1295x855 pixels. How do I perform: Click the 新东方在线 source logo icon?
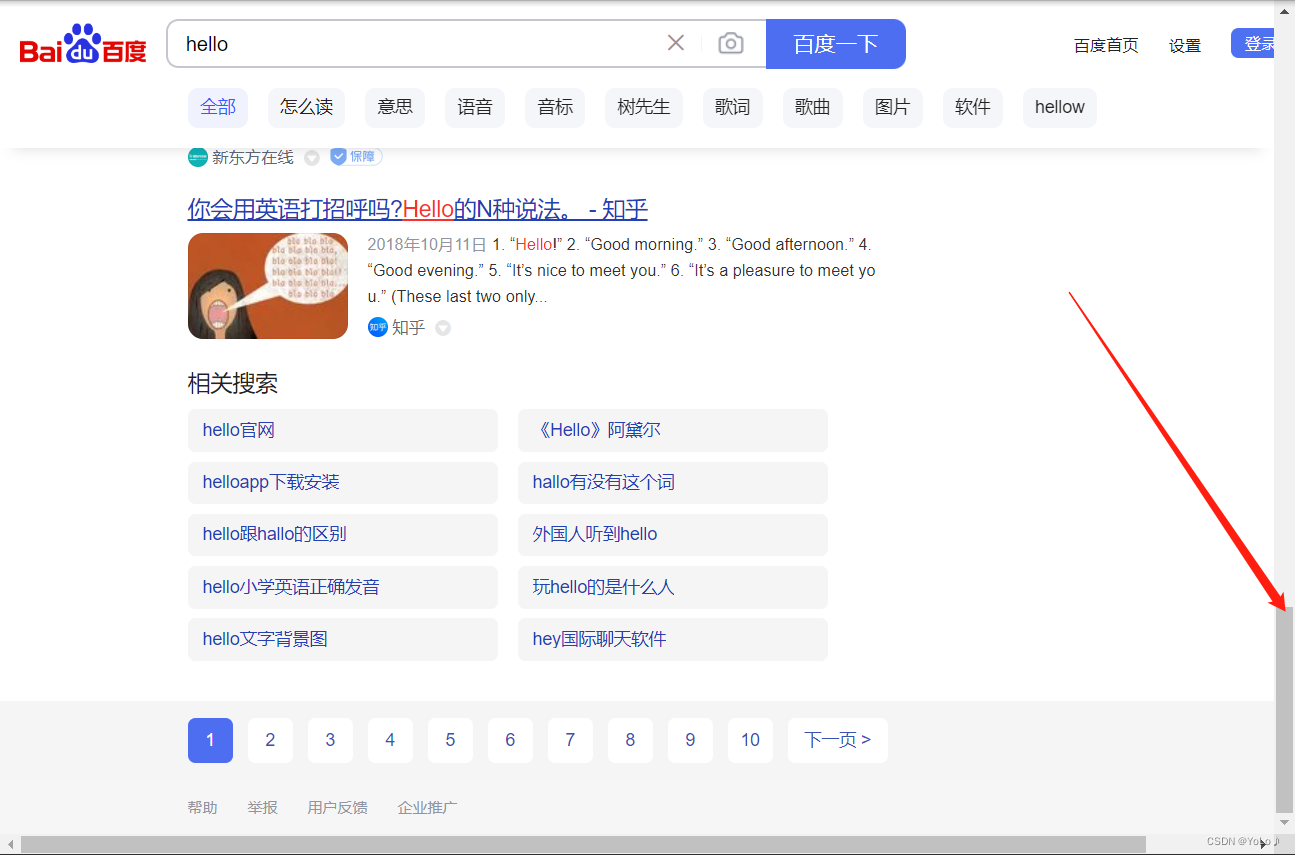pyautogui.click(x=197, y=157)
